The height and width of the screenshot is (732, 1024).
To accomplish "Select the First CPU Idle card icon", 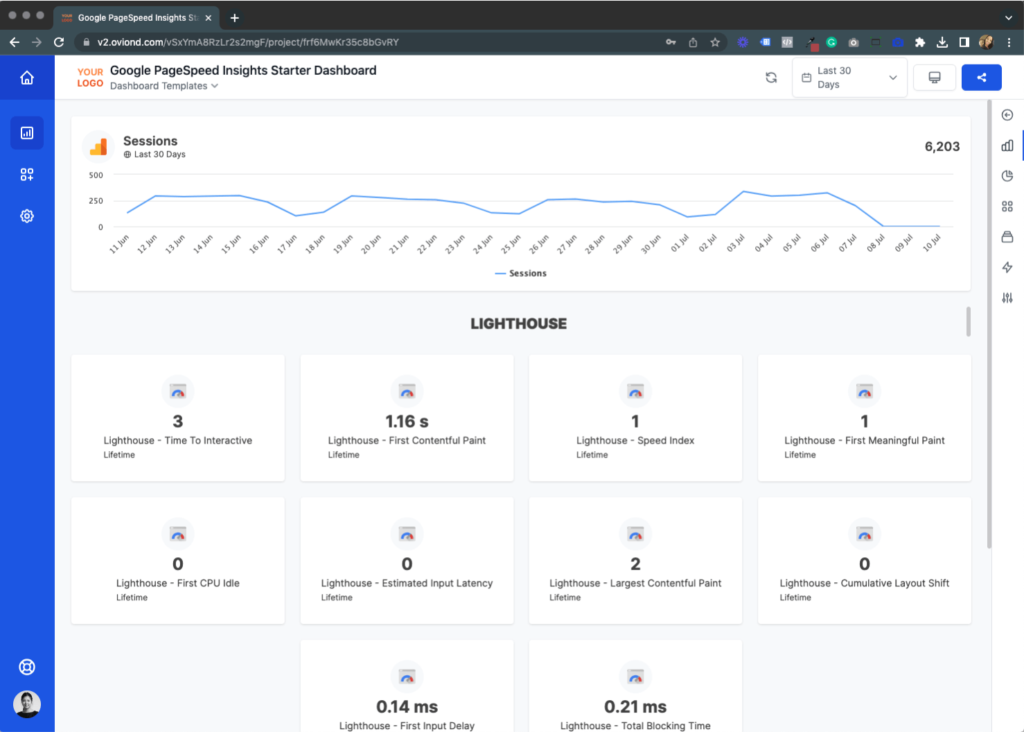I will [x=178, y=533].
